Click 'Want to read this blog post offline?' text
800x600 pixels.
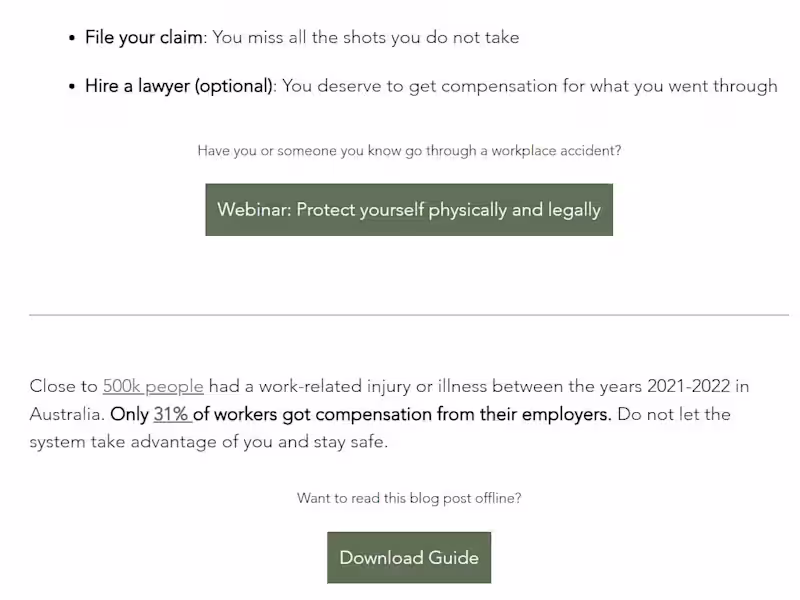coord(409,498)
